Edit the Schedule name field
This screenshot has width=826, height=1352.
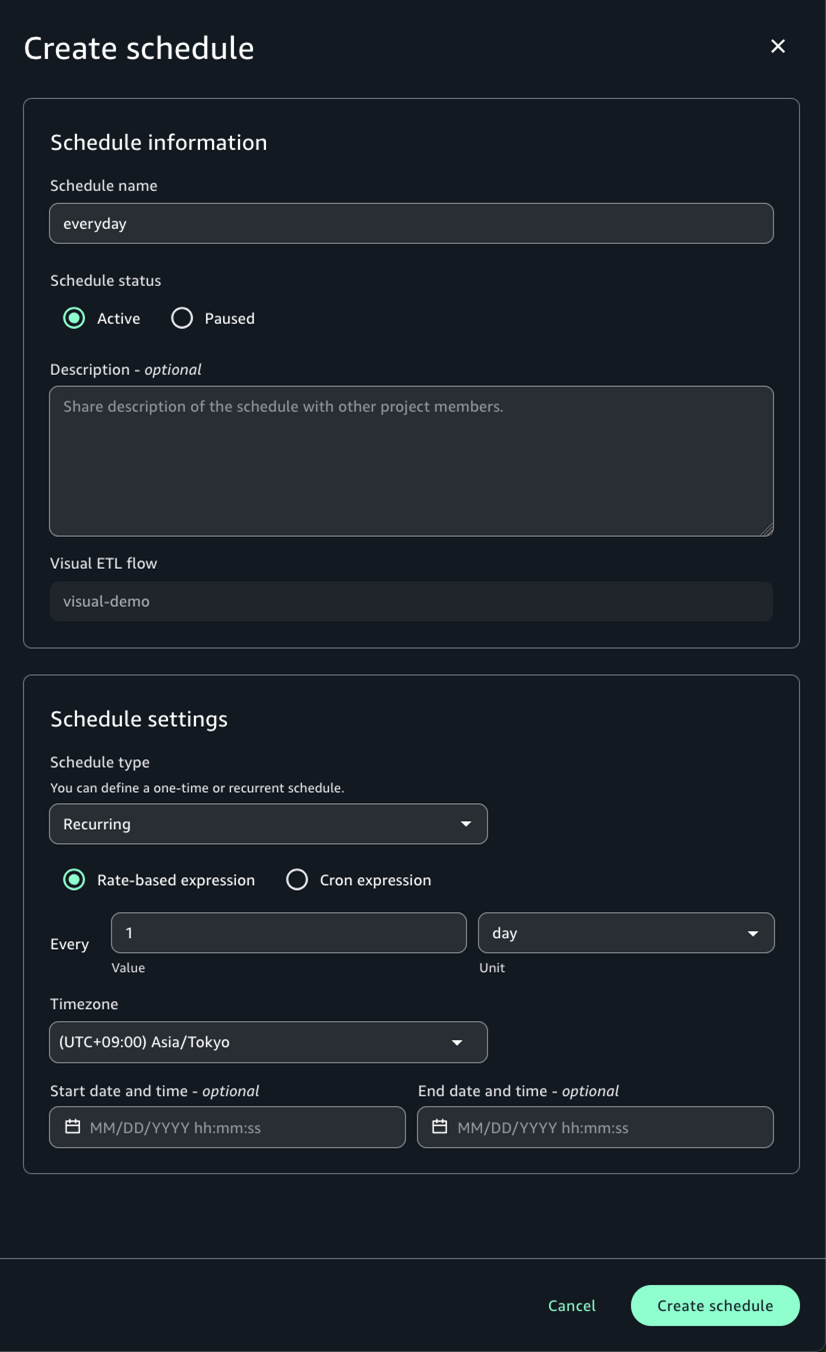click(x=411, y=223)
